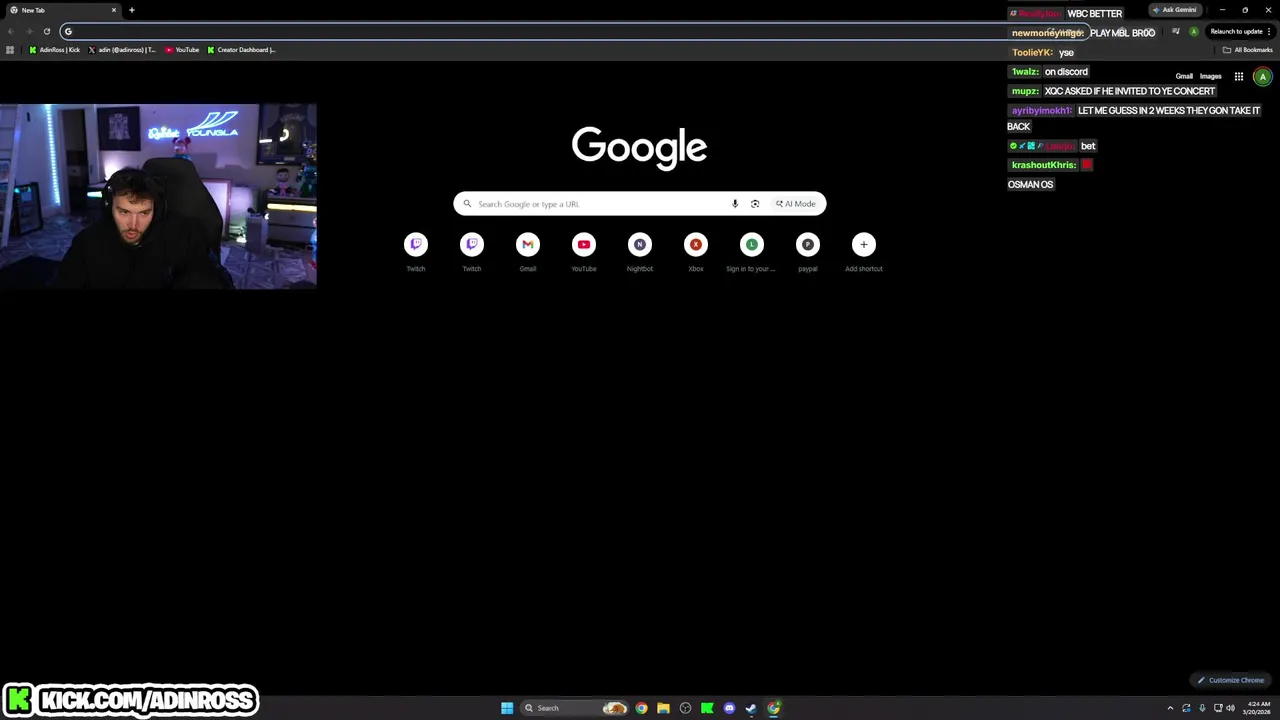
Task: Open OBS Studio from taskbar
Action: (x=685, y=708)
